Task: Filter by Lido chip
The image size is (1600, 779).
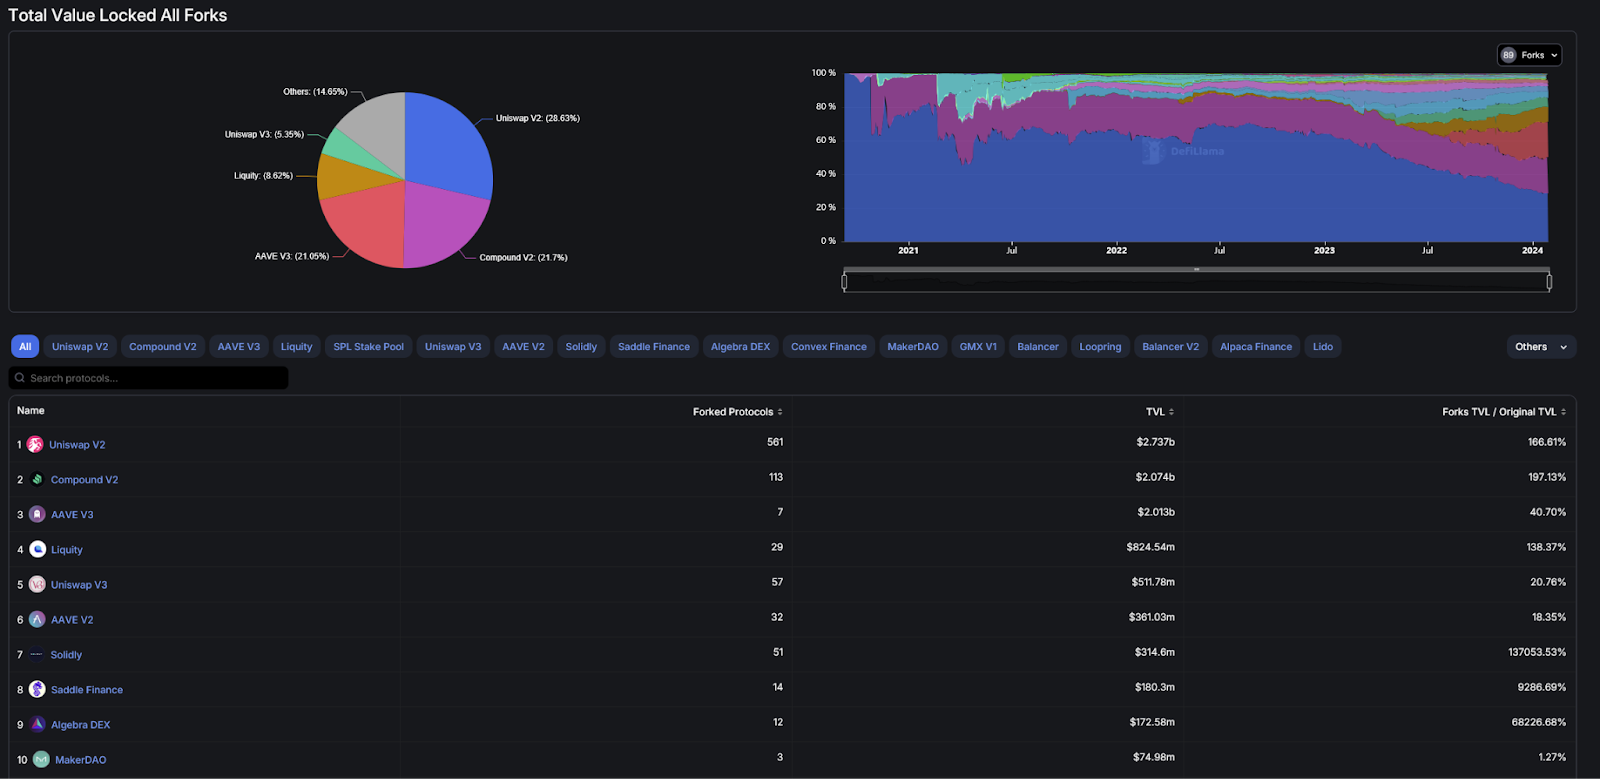Action: (x=1323, y=347)
